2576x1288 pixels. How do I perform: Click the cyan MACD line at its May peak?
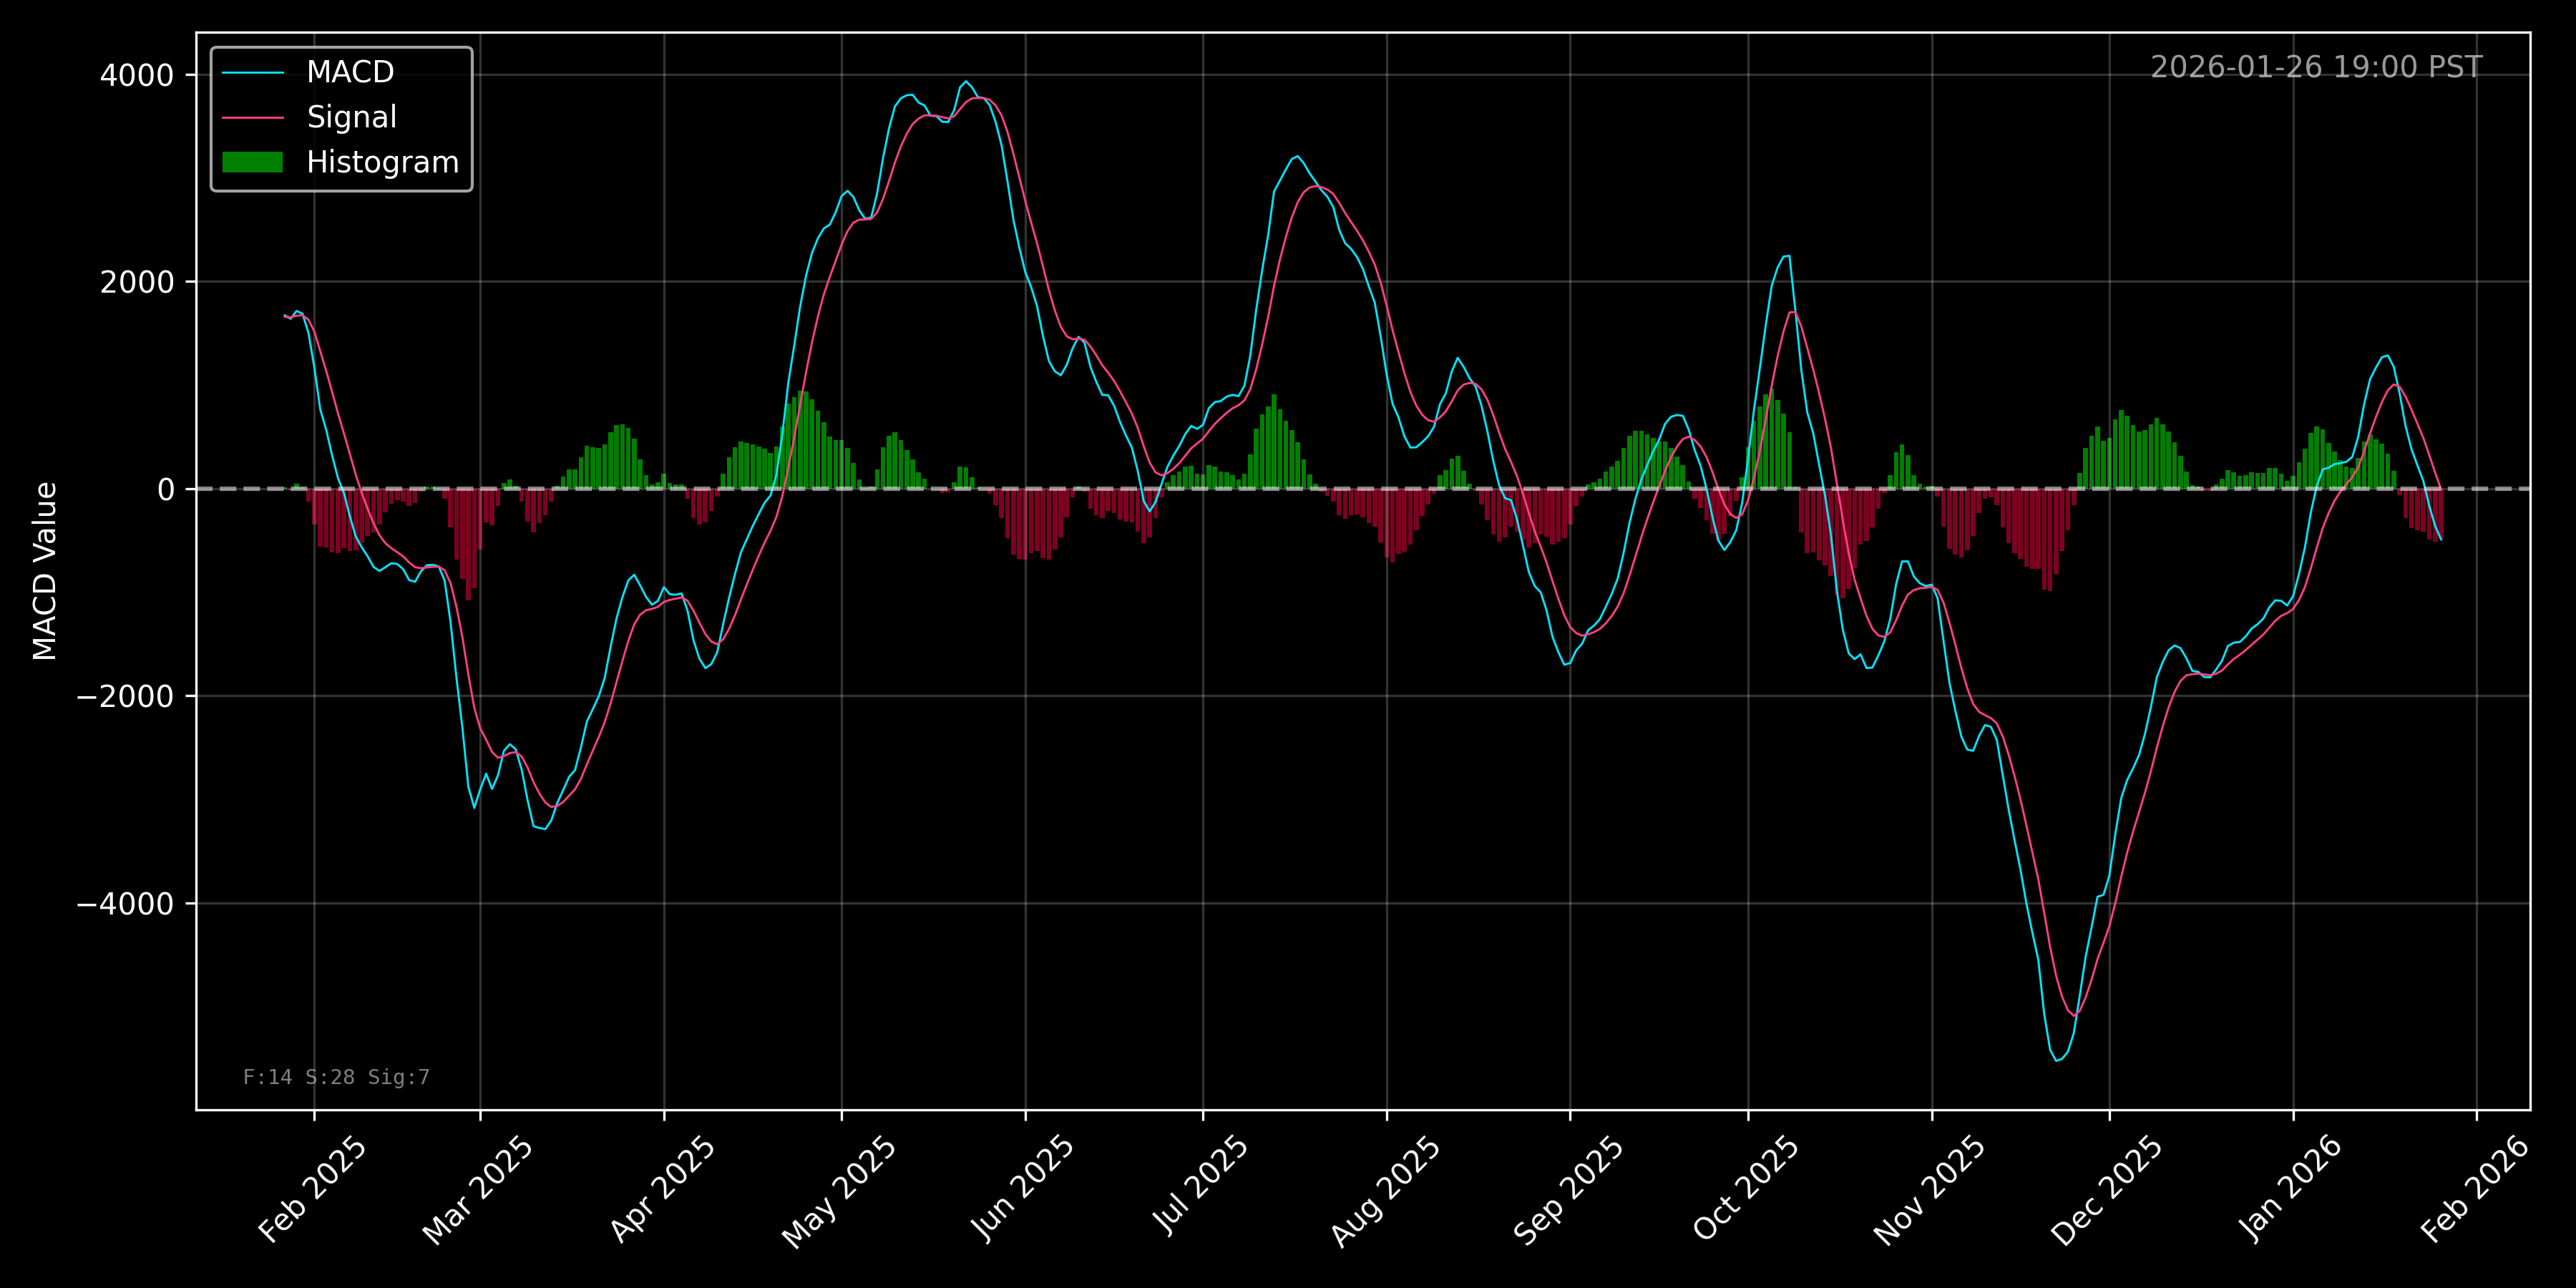(967, 82)
